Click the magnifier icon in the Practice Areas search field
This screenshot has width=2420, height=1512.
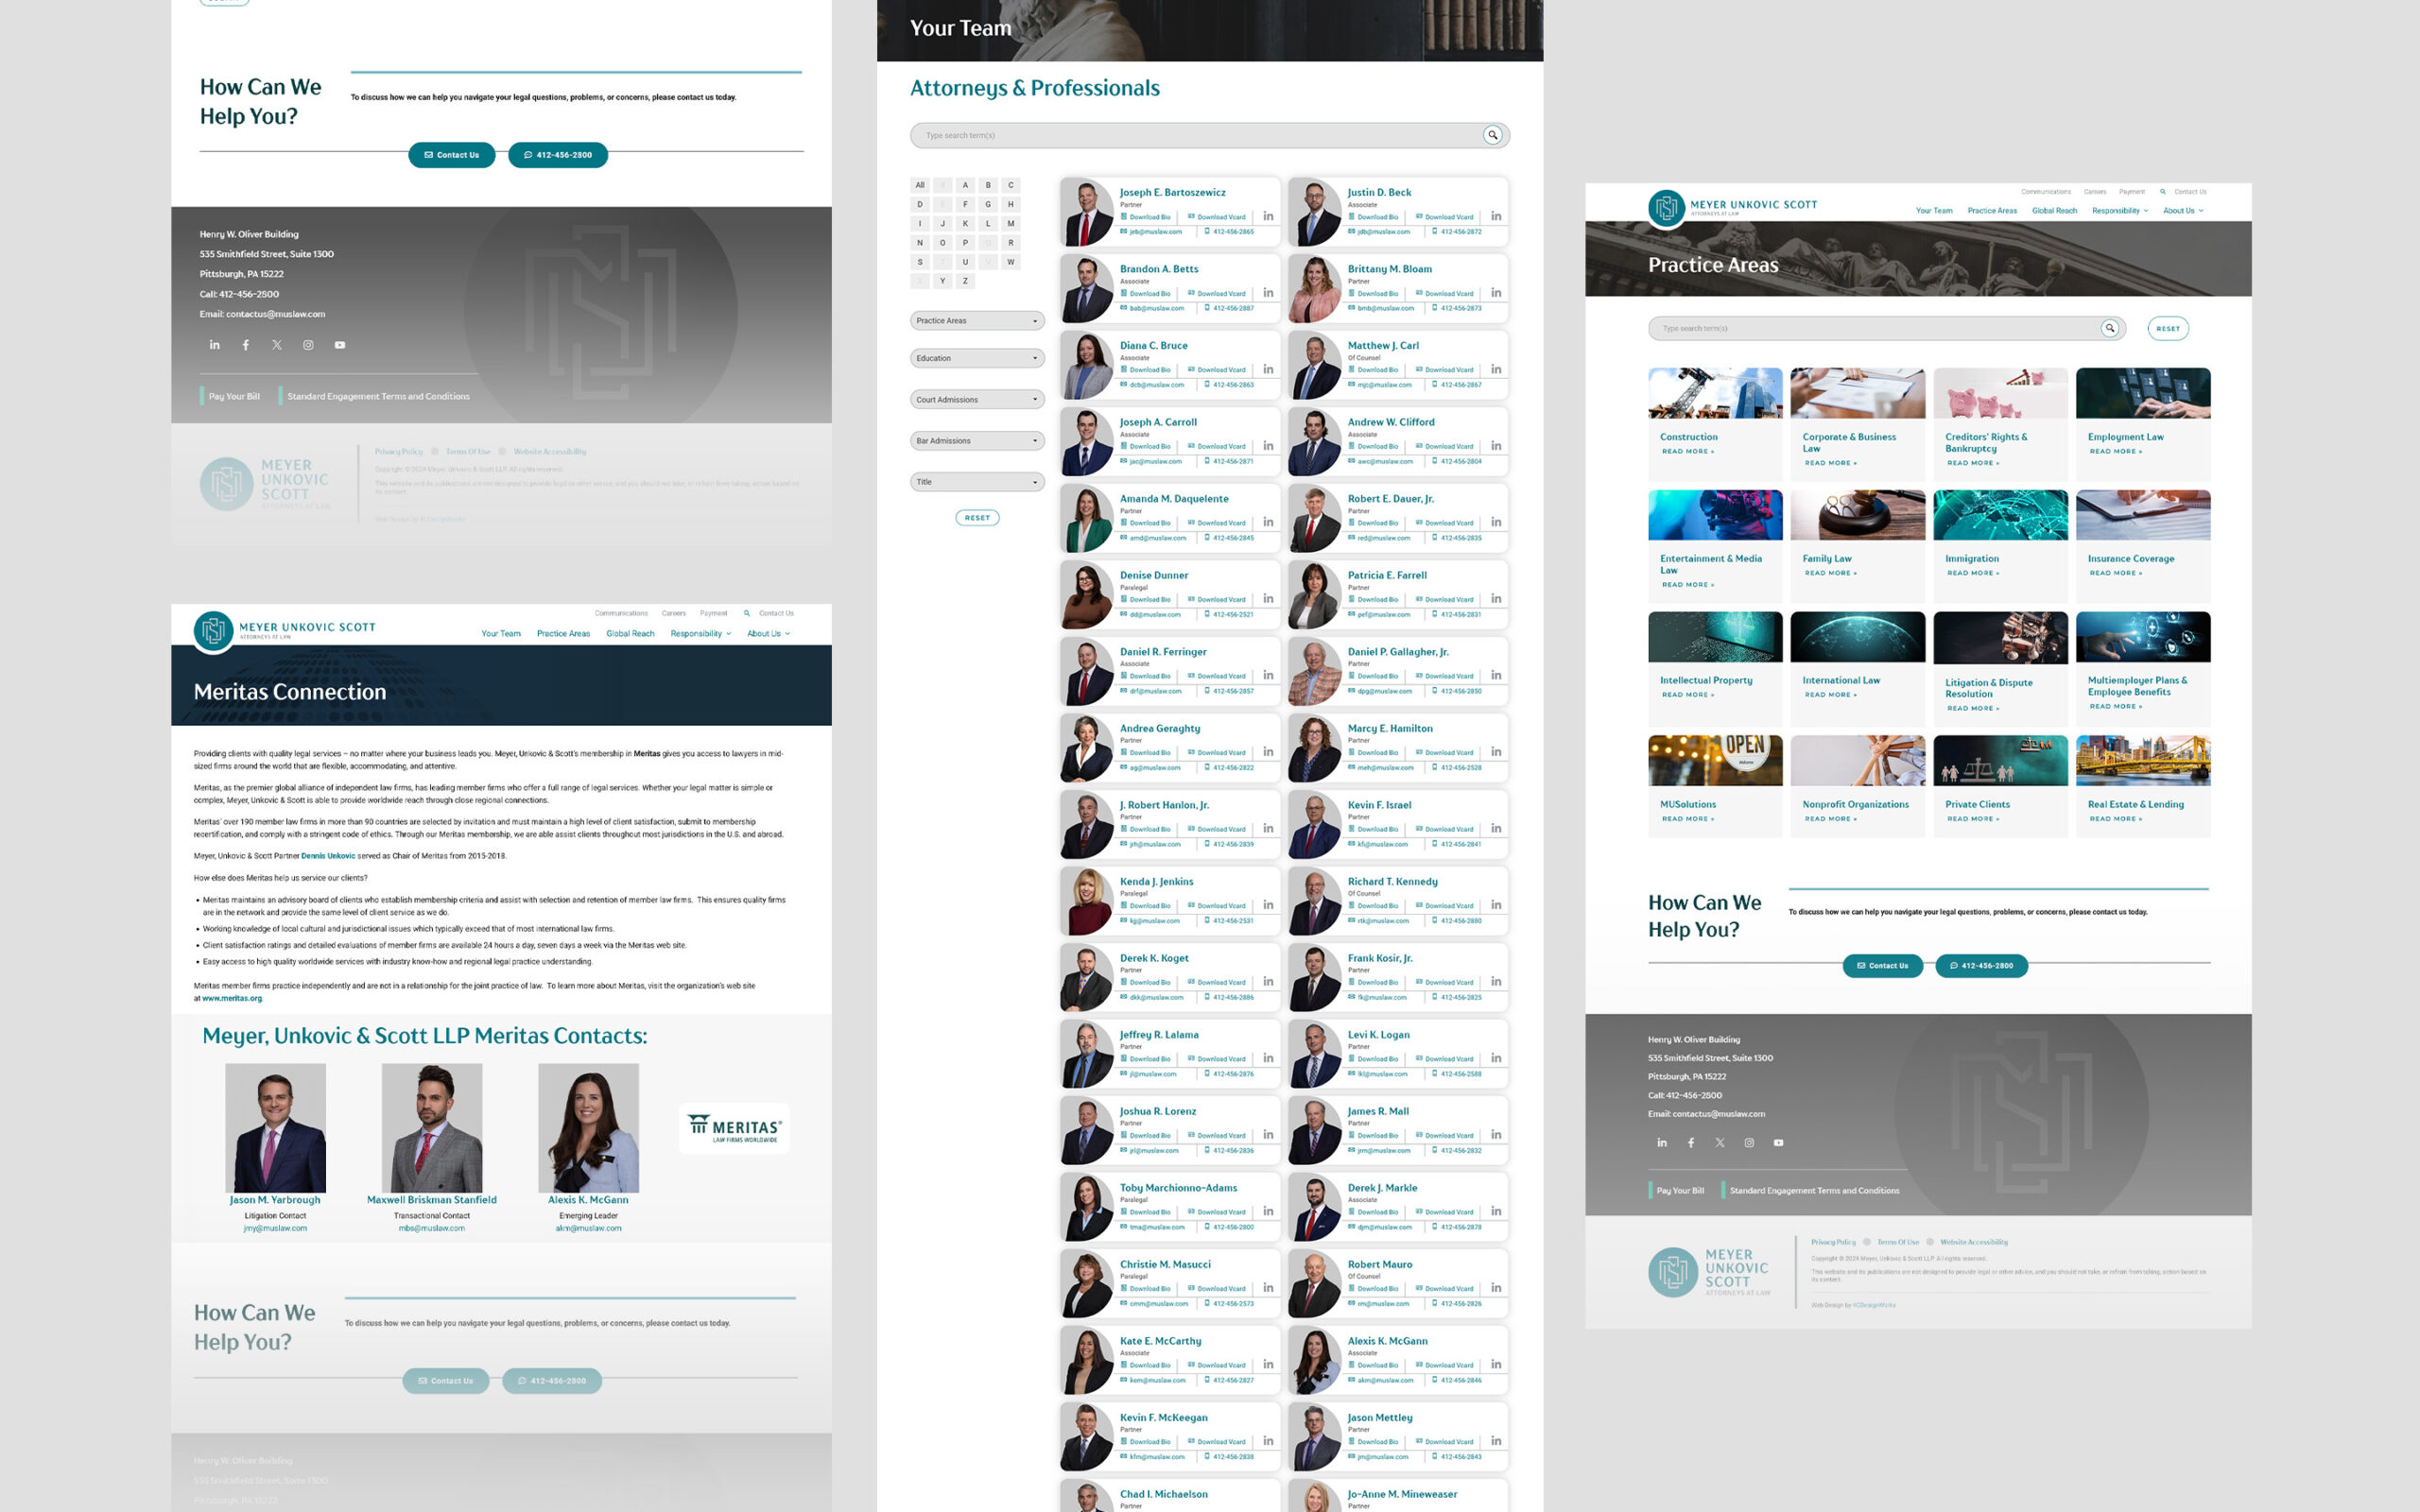point(2109,328)
